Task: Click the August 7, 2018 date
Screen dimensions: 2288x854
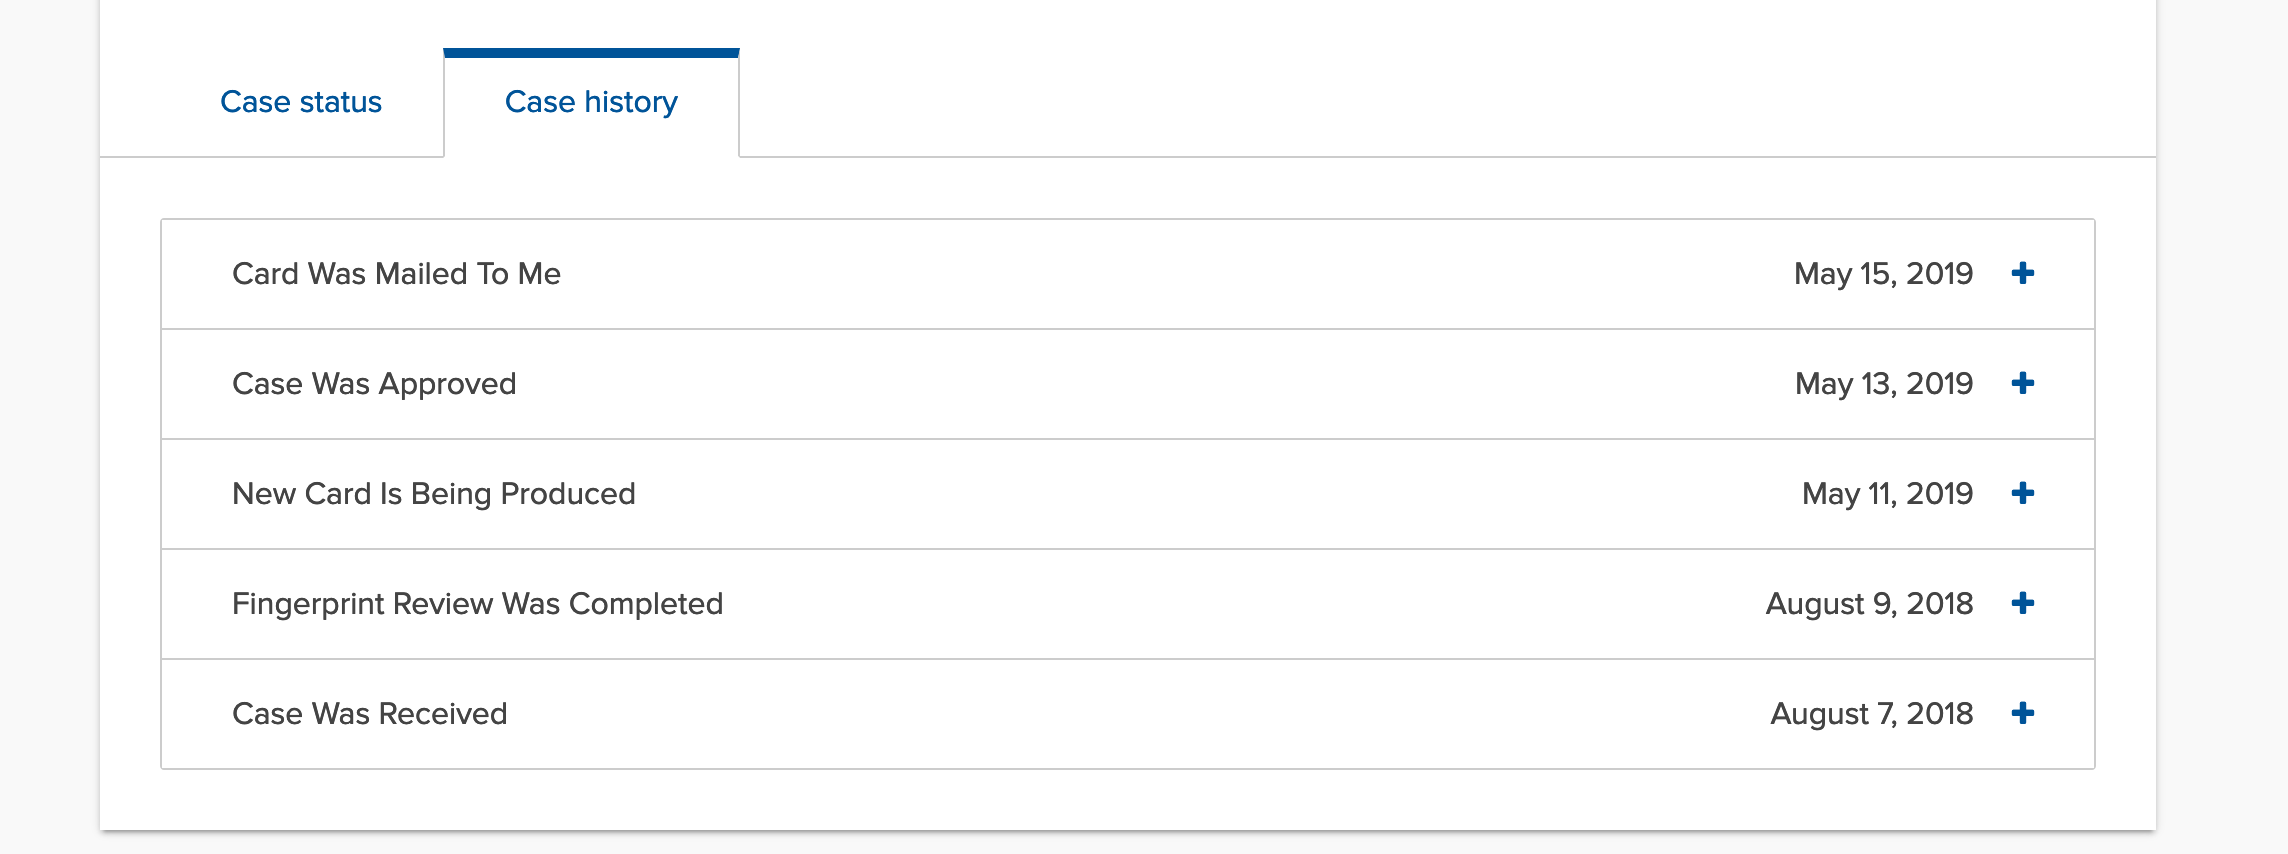Action: point(1871,714)
